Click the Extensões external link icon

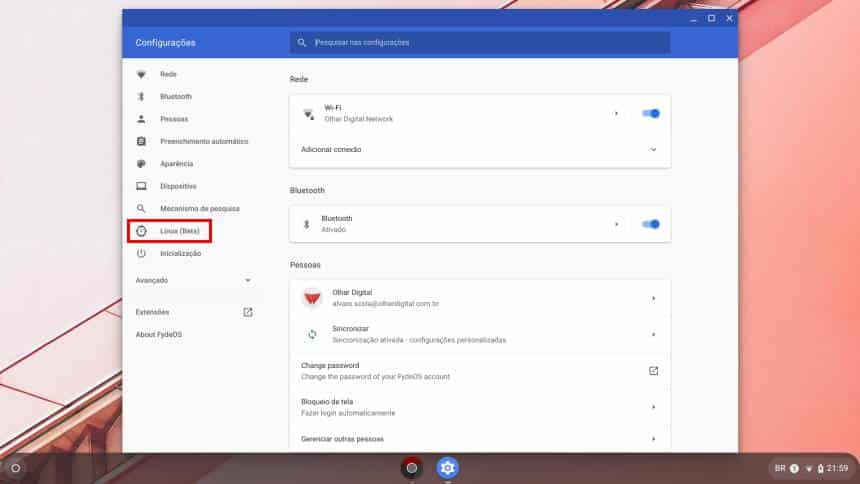248,312
